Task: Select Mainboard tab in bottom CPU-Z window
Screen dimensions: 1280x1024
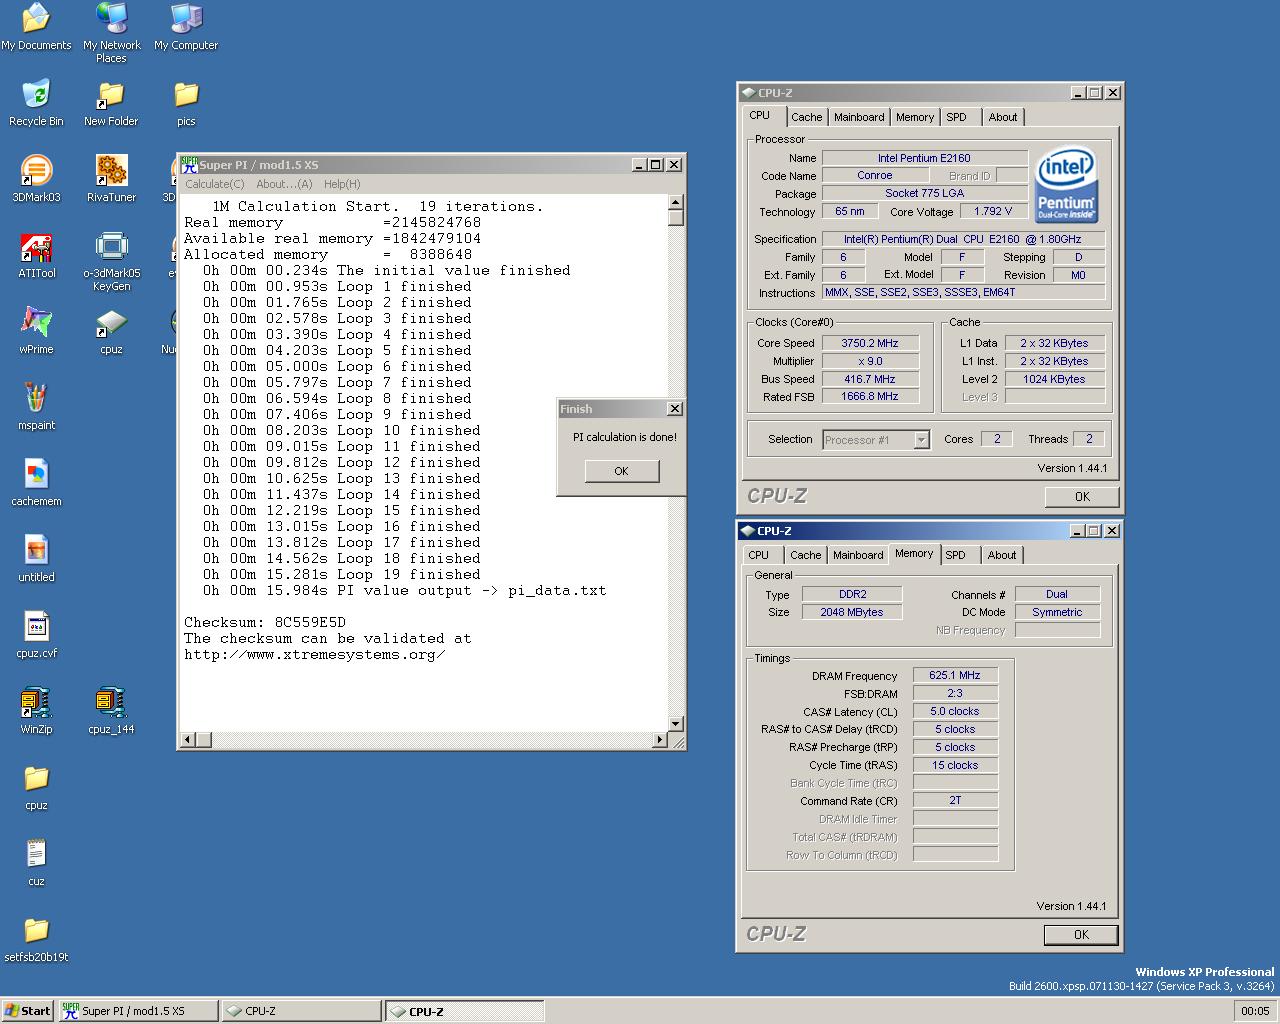Action: [x=858, y=555]
